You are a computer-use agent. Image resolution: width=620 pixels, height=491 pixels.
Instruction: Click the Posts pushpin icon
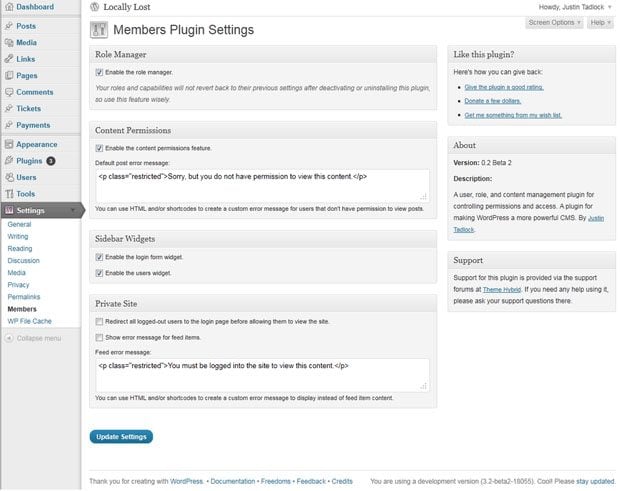[x=8, y=27]
